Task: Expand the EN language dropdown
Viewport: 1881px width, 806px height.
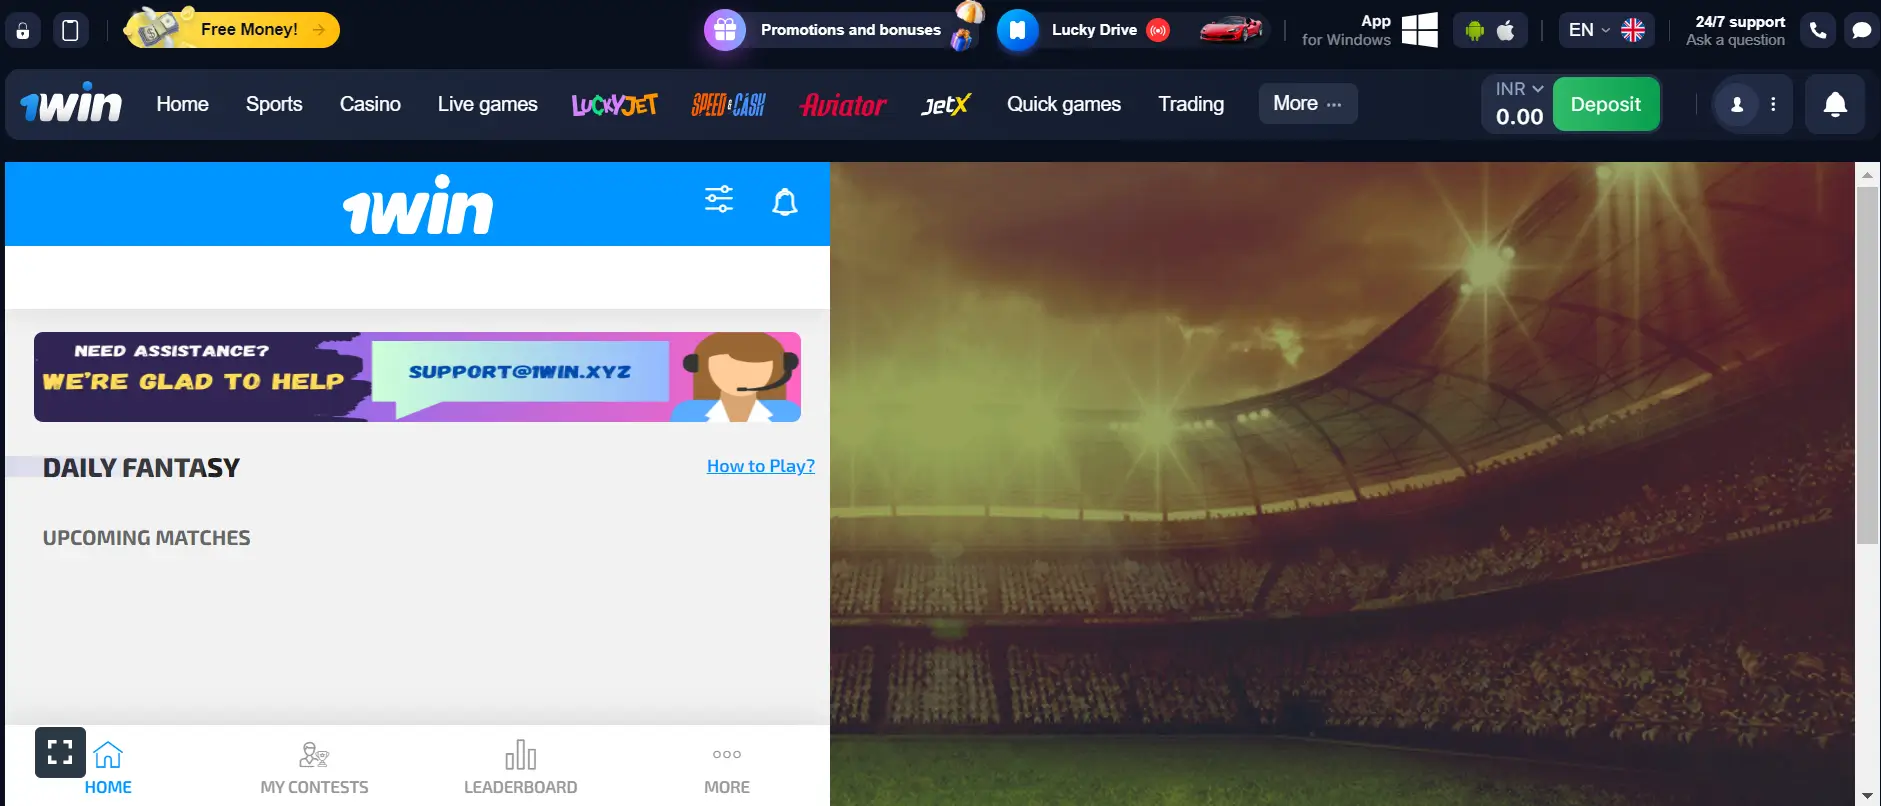Action: 1605,30
